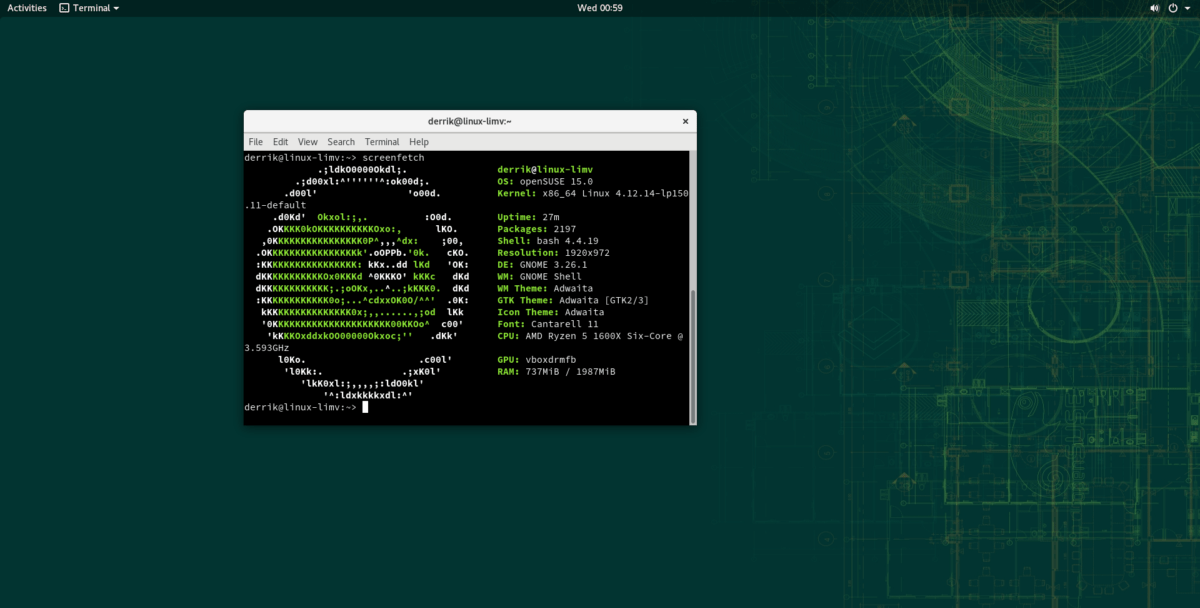The image size is (1200, 608).
Task: Open the Help menu
Action: pyautogui.click(x=418, y=141)
